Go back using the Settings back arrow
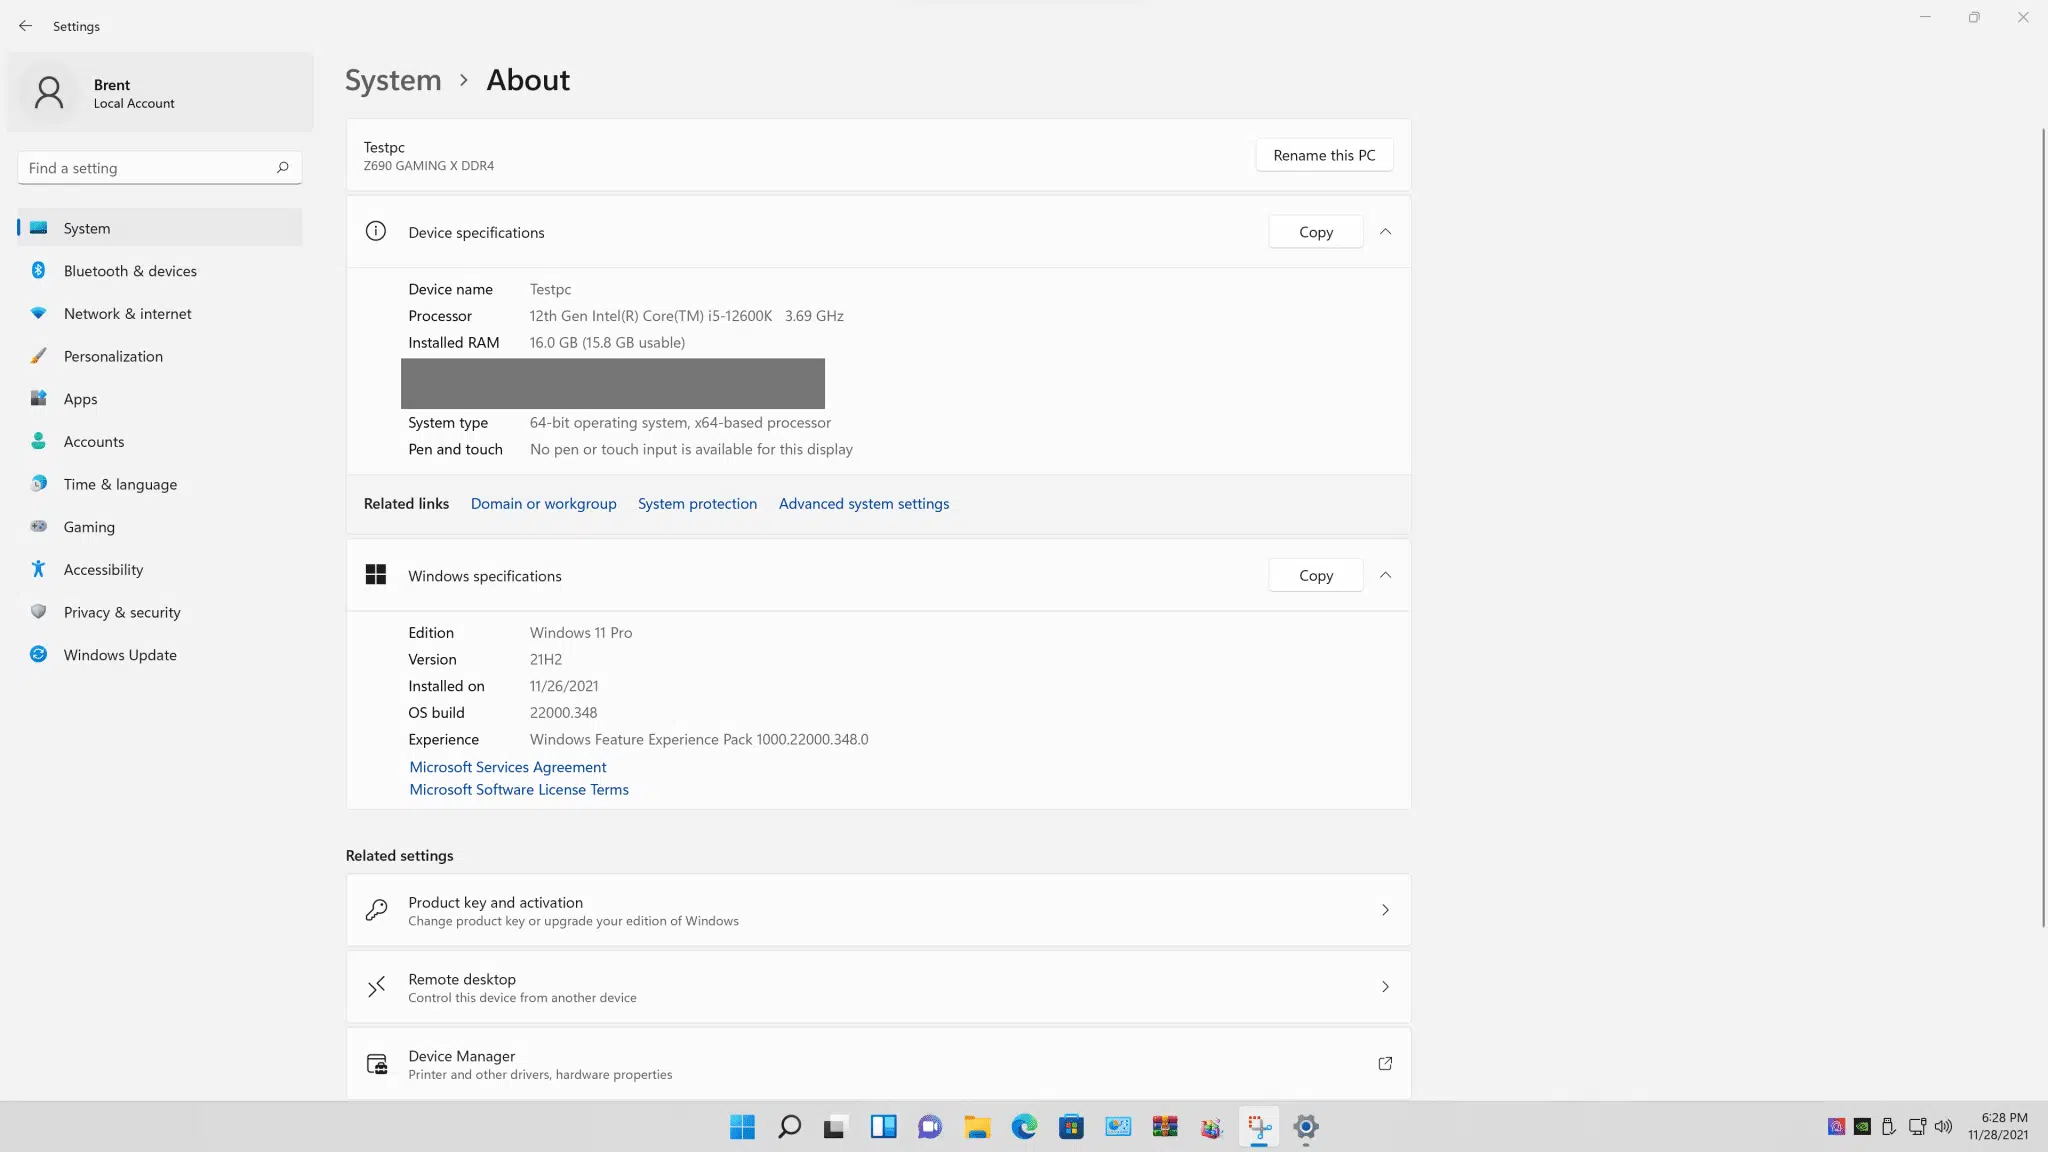2048x1152 pixels. (25, 26)
